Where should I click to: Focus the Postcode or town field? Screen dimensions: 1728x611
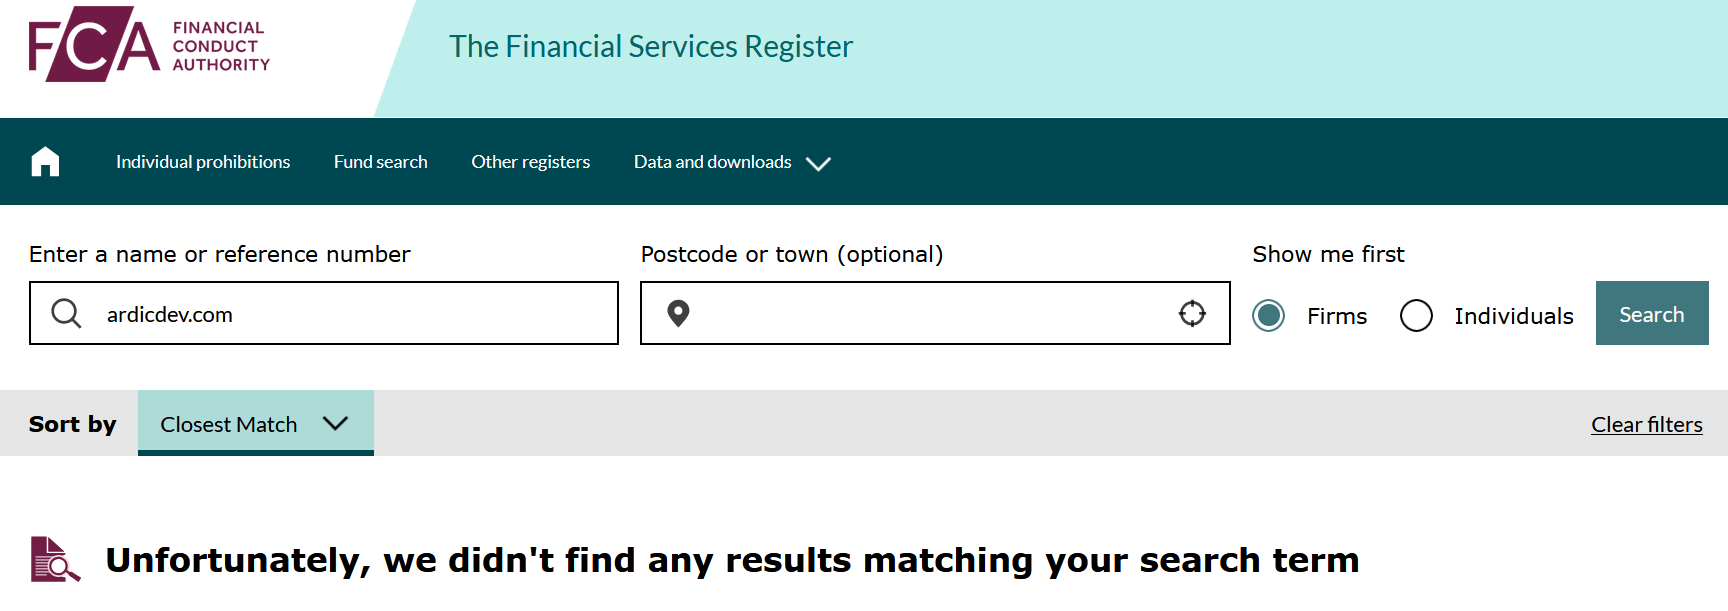[x=935, y=313]
